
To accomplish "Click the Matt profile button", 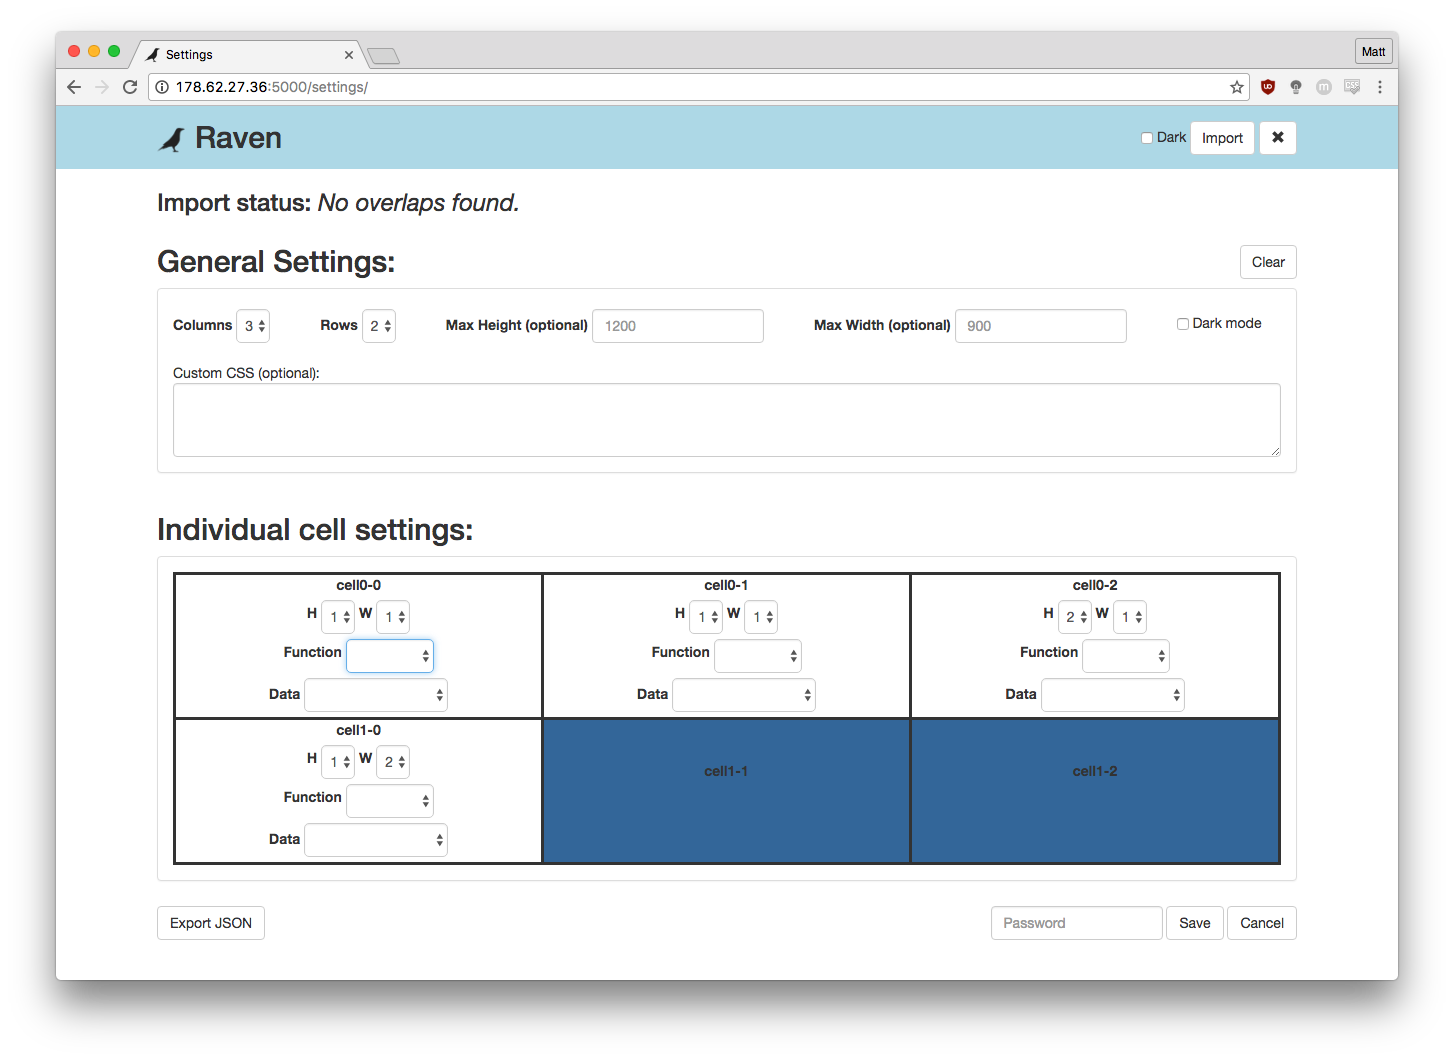I will pyautogui.click(x=1374, y=52).
